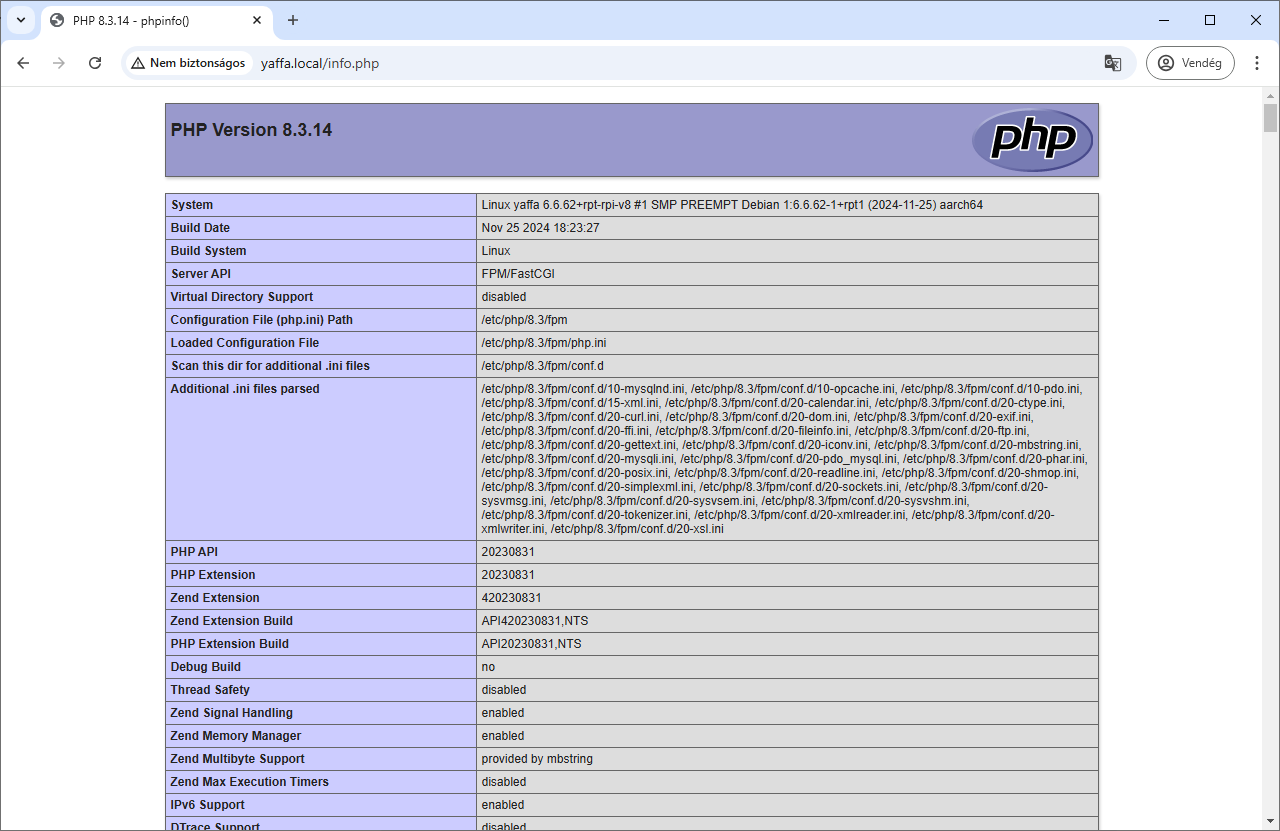Open a new browser tab
Viewport: 1280px width, 831px height.
(293, 20)
